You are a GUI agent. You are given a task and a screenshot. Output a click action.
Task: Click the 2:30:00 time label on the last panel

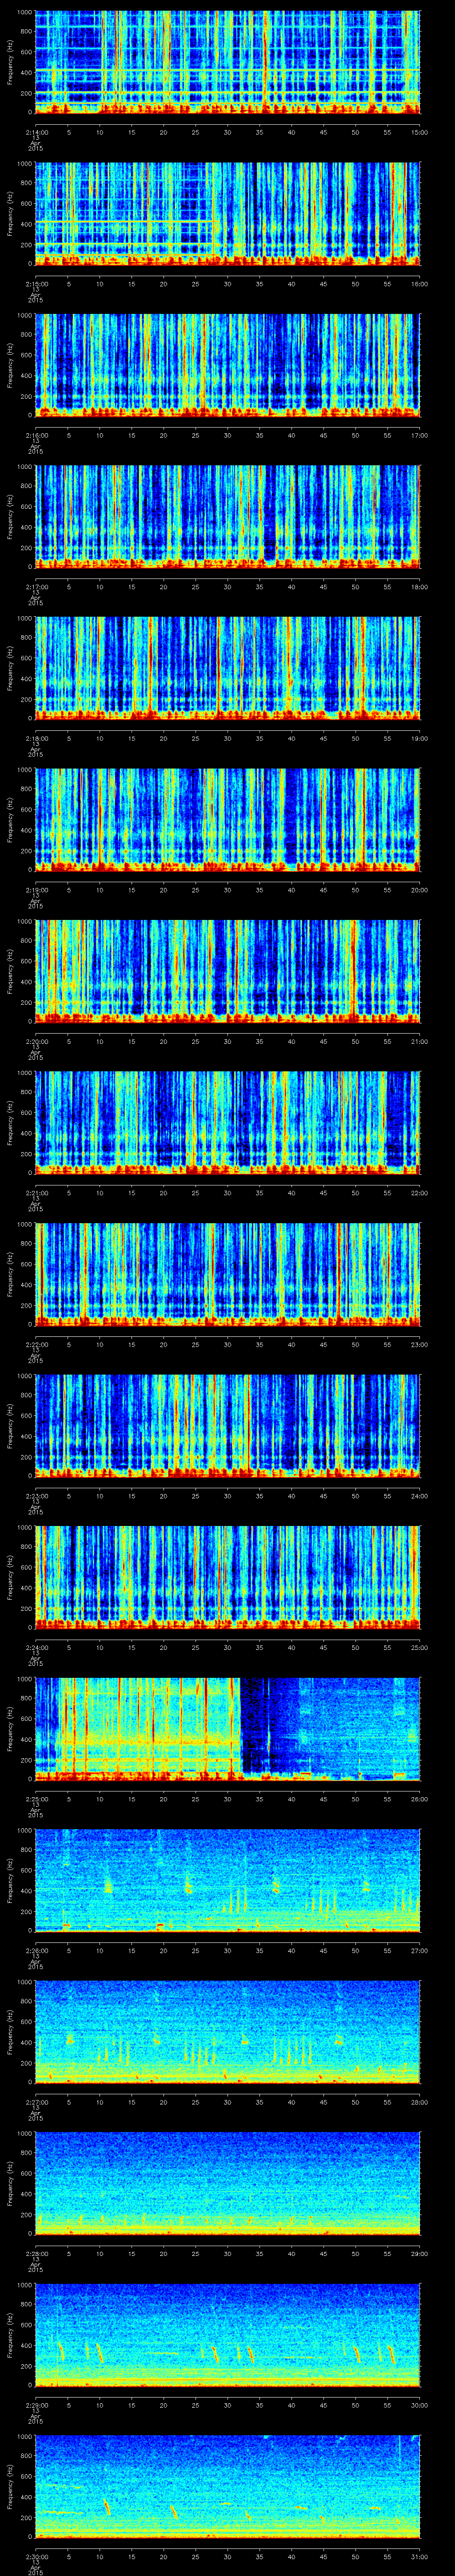35,2557
